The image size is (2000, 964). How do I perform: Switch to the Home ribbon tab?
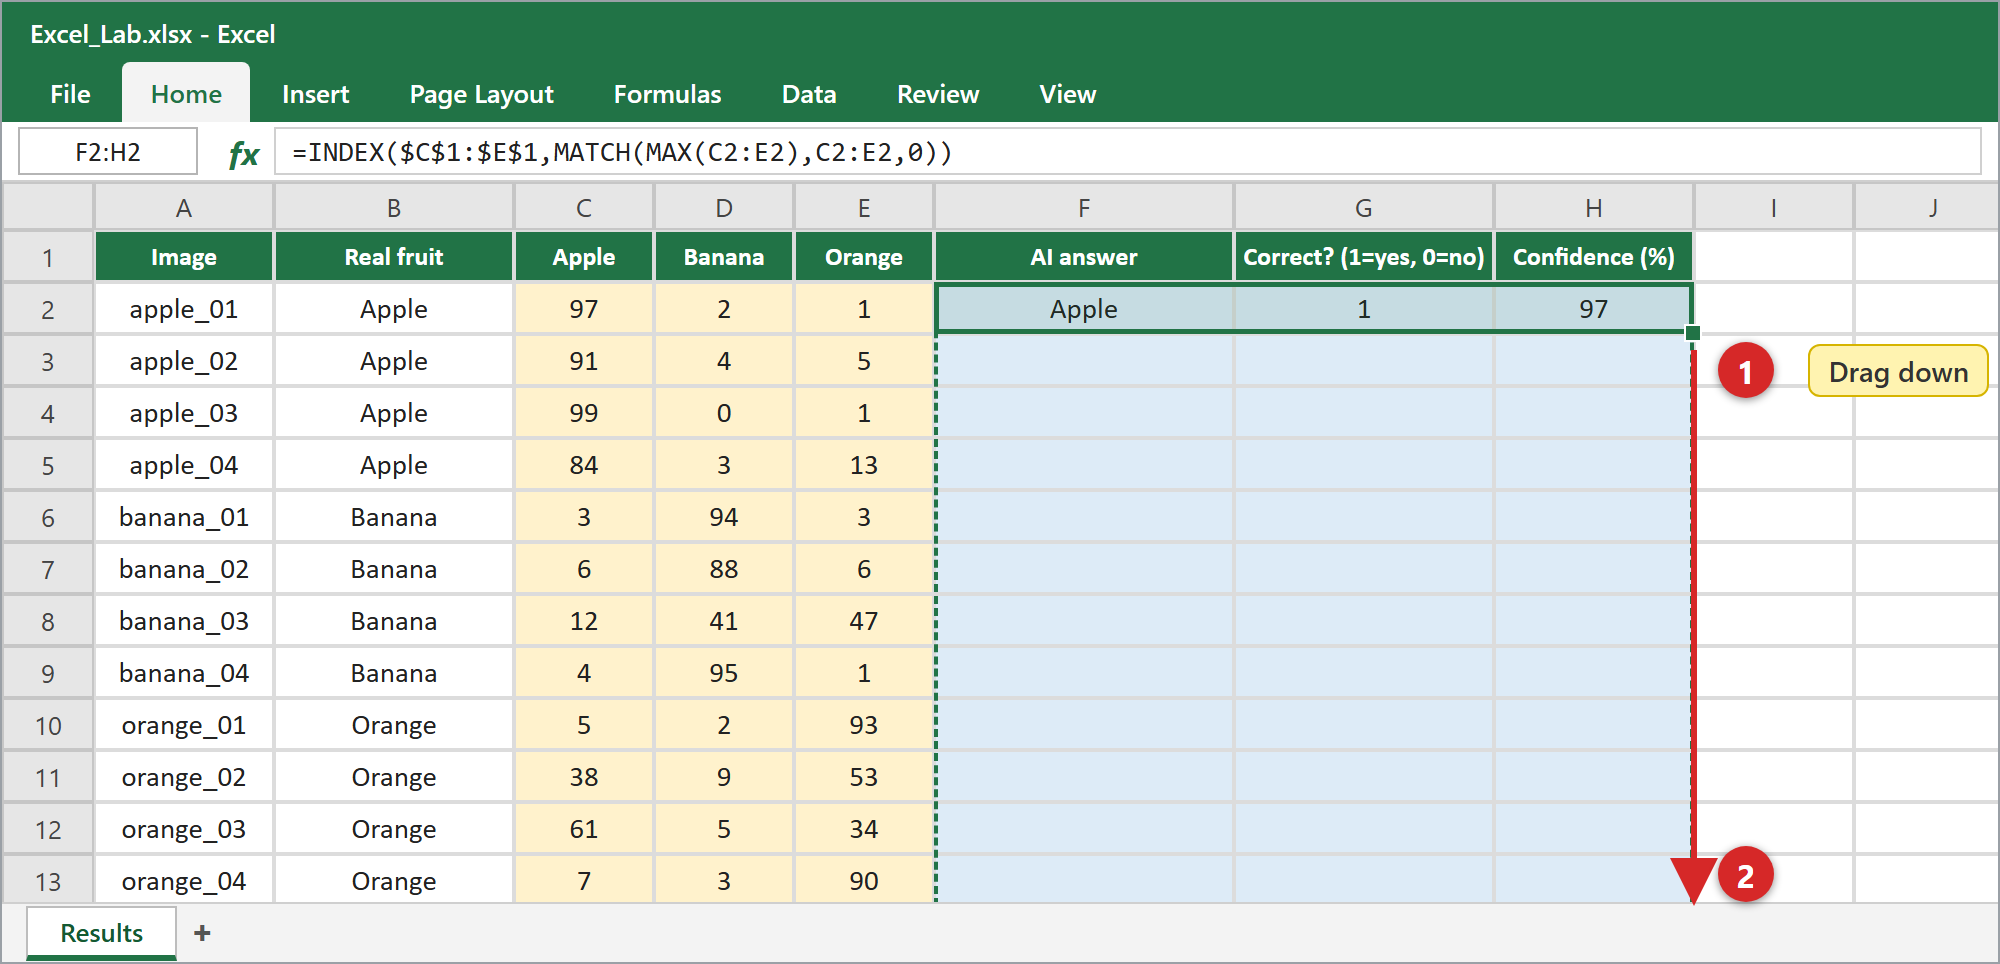click(x=186, y=94)
